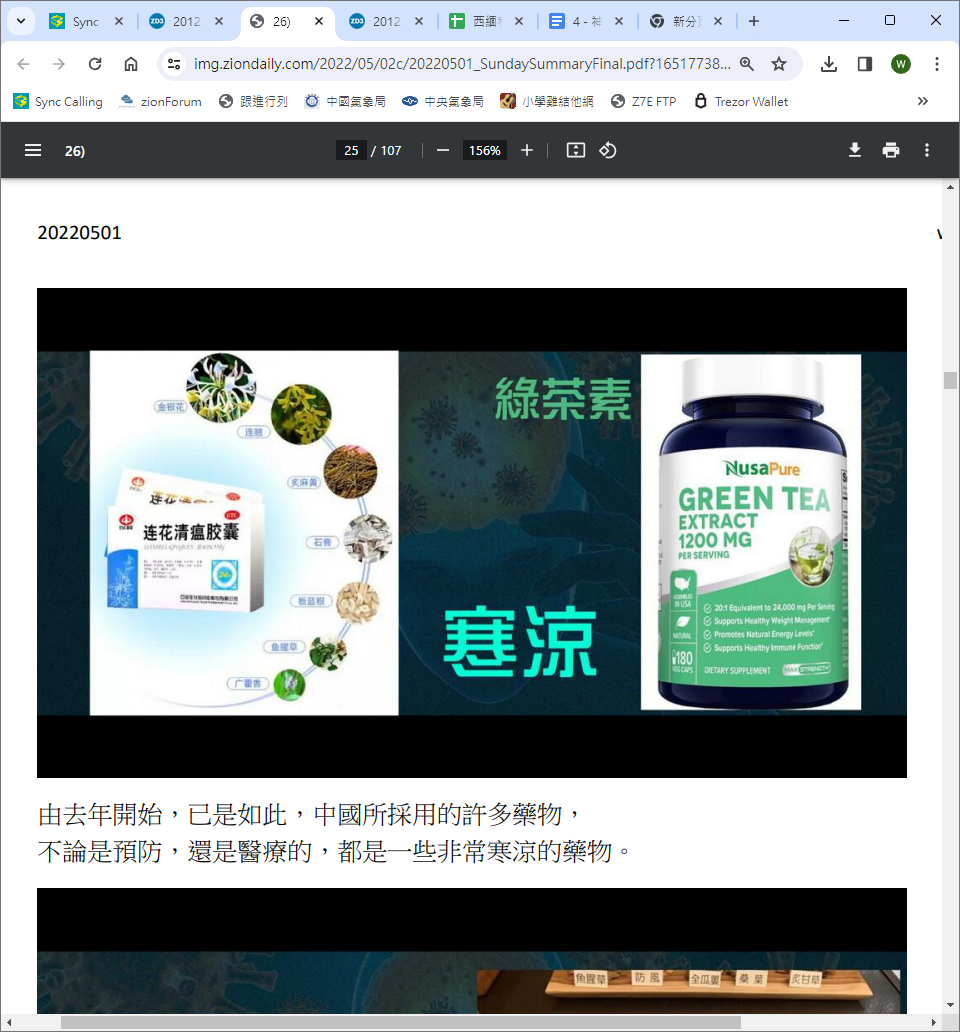960x1032 pixels.
Task: Switch to the second 2012 tab
Action: coord(374,21)
